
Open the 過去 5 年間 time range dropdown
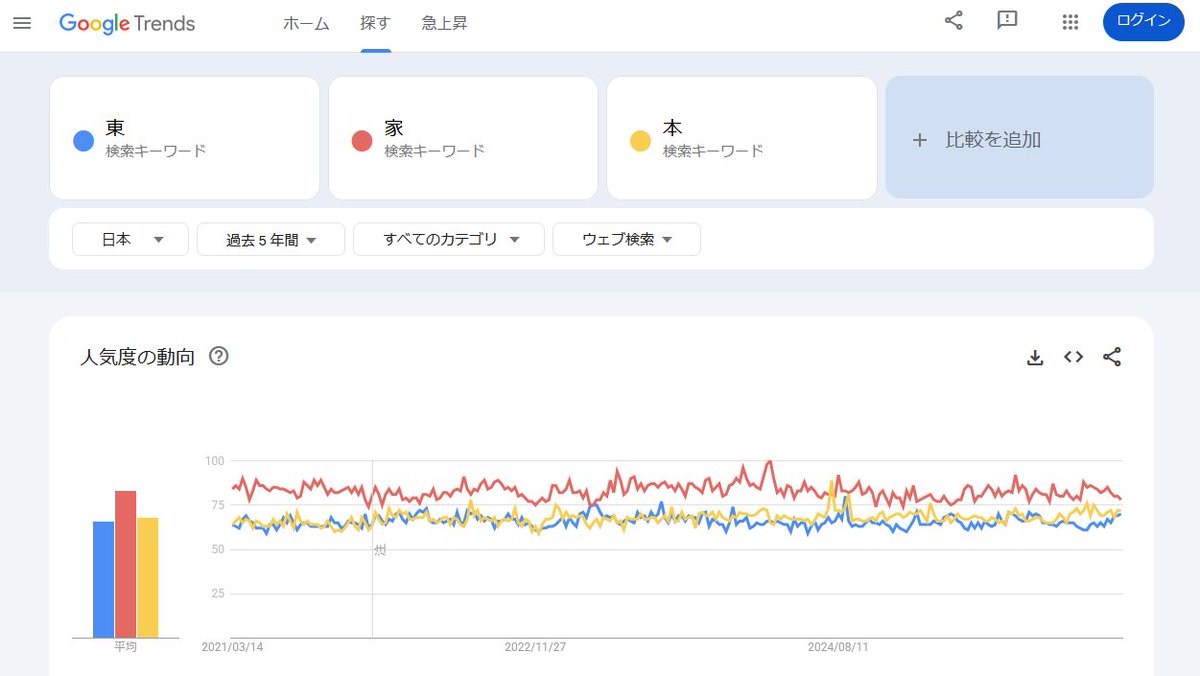(271, 240)
